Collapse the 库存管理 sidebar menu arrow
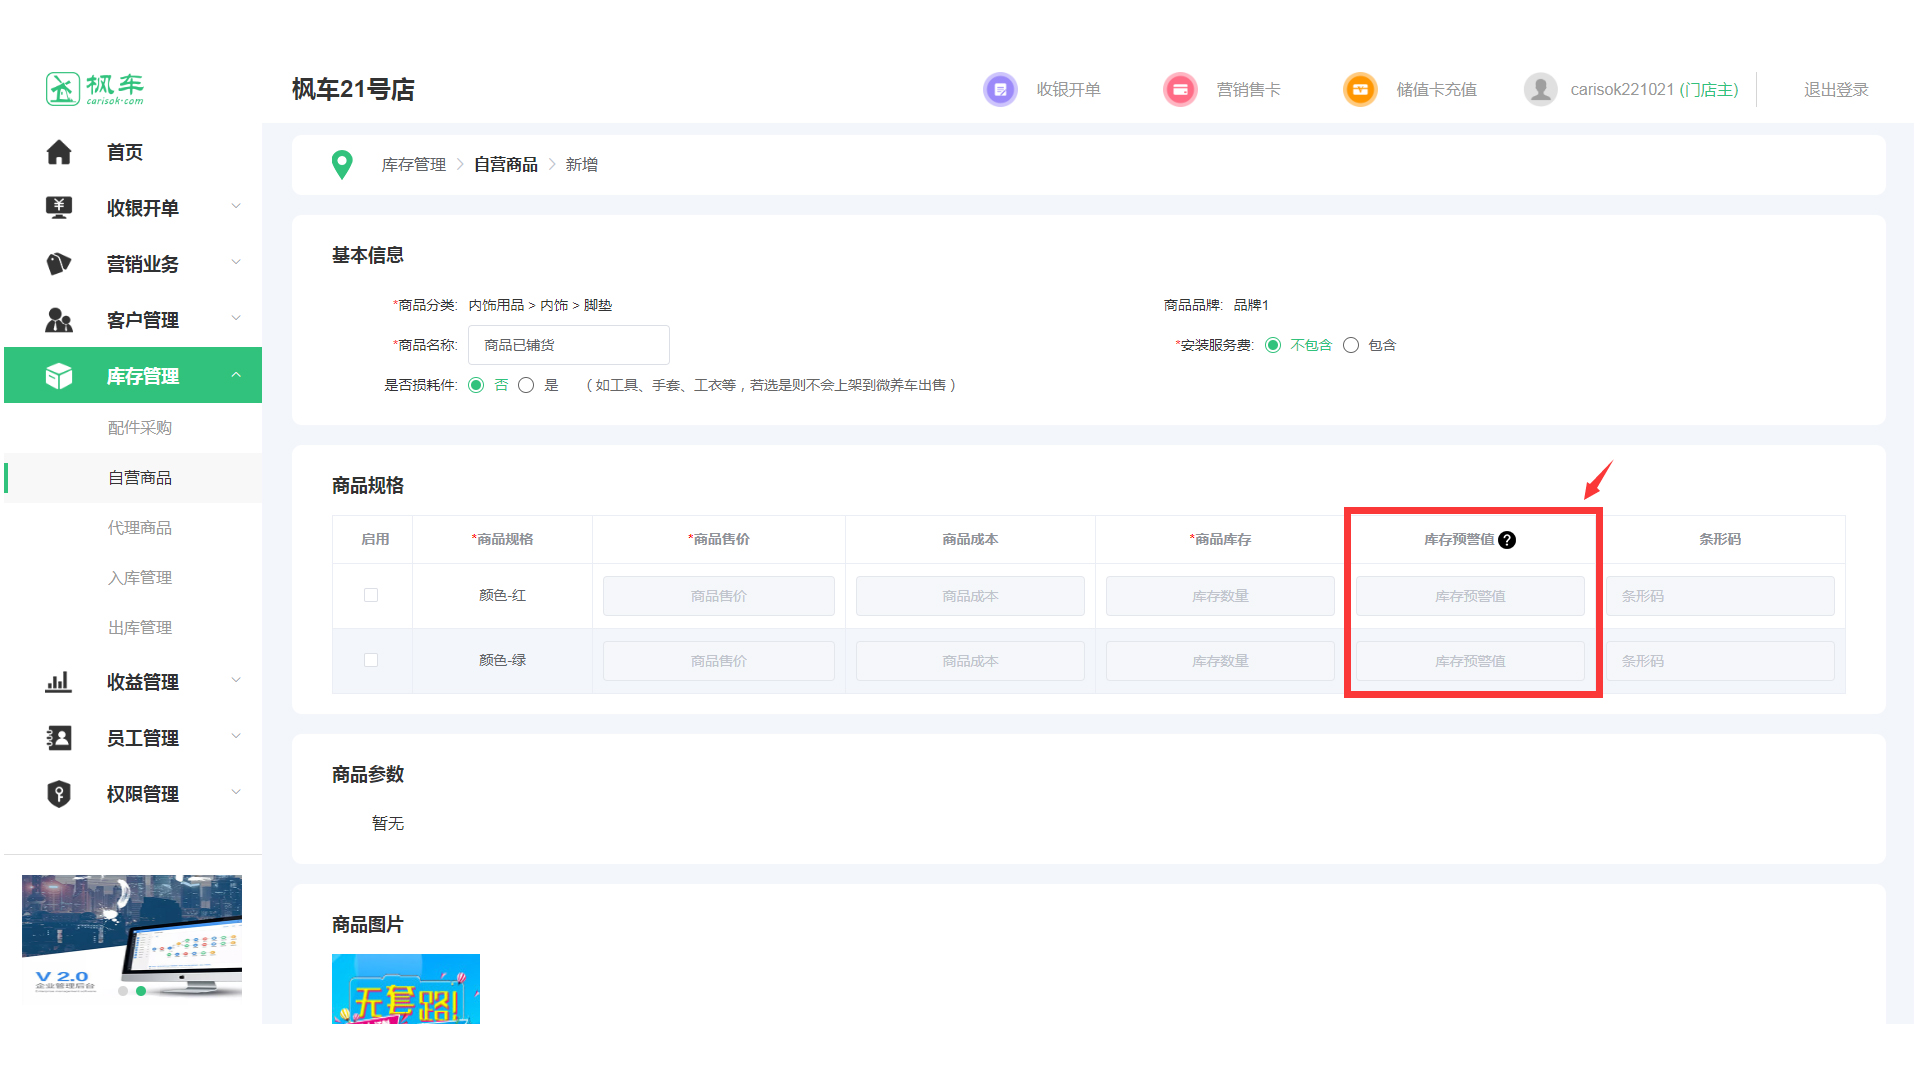 pos(236,375)
